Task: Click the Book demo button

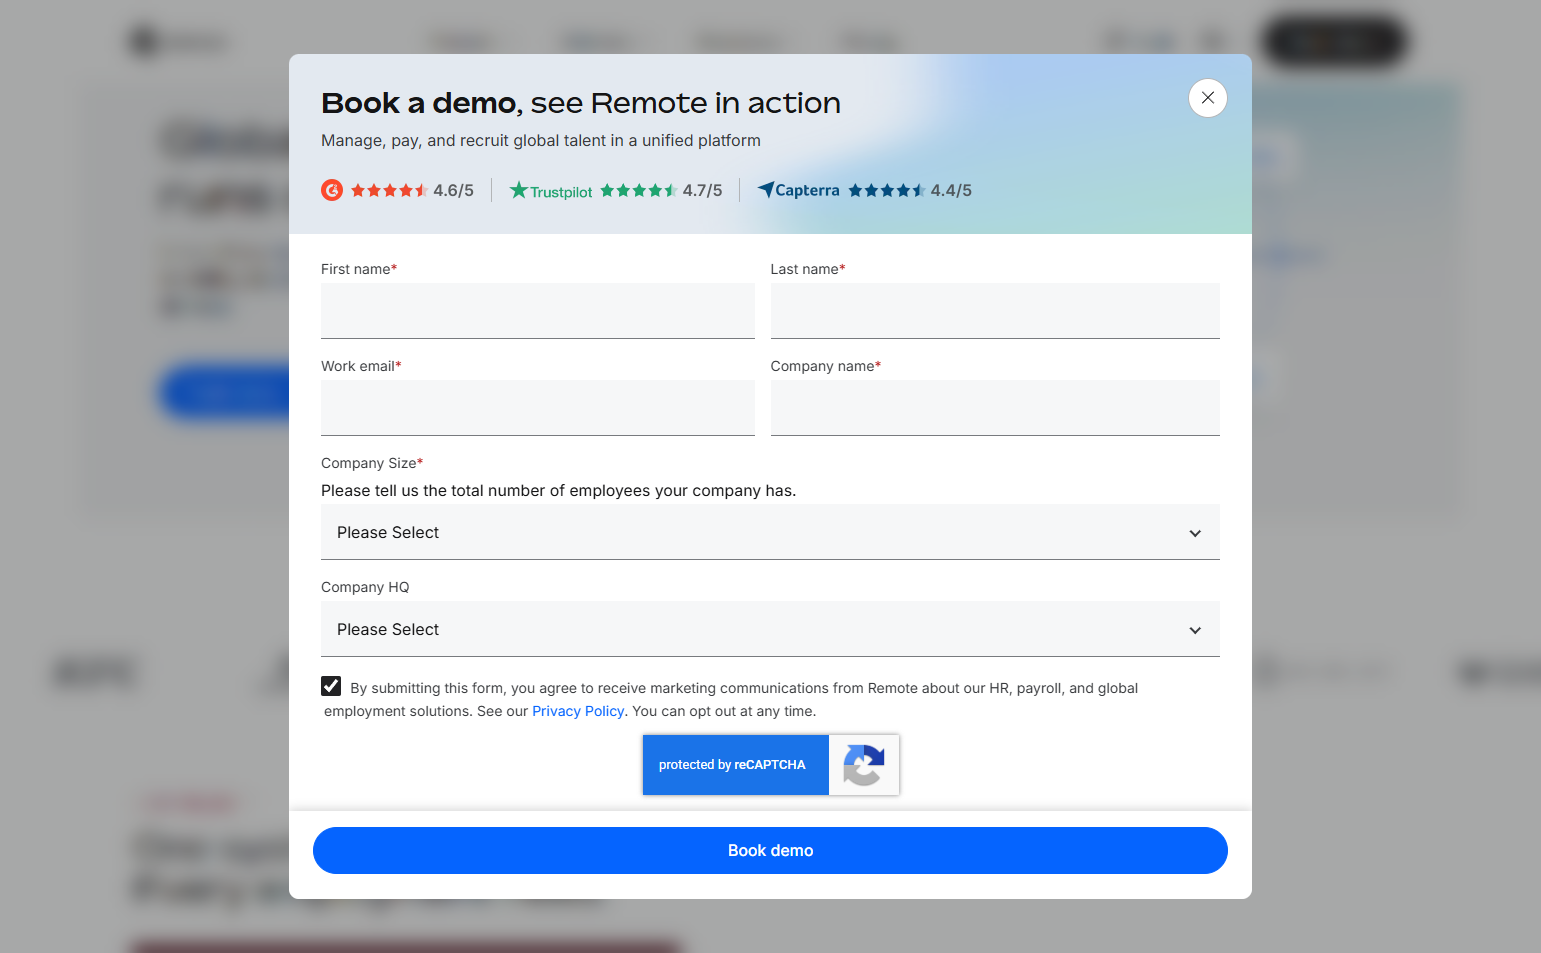Action: (x=770, y=850)
